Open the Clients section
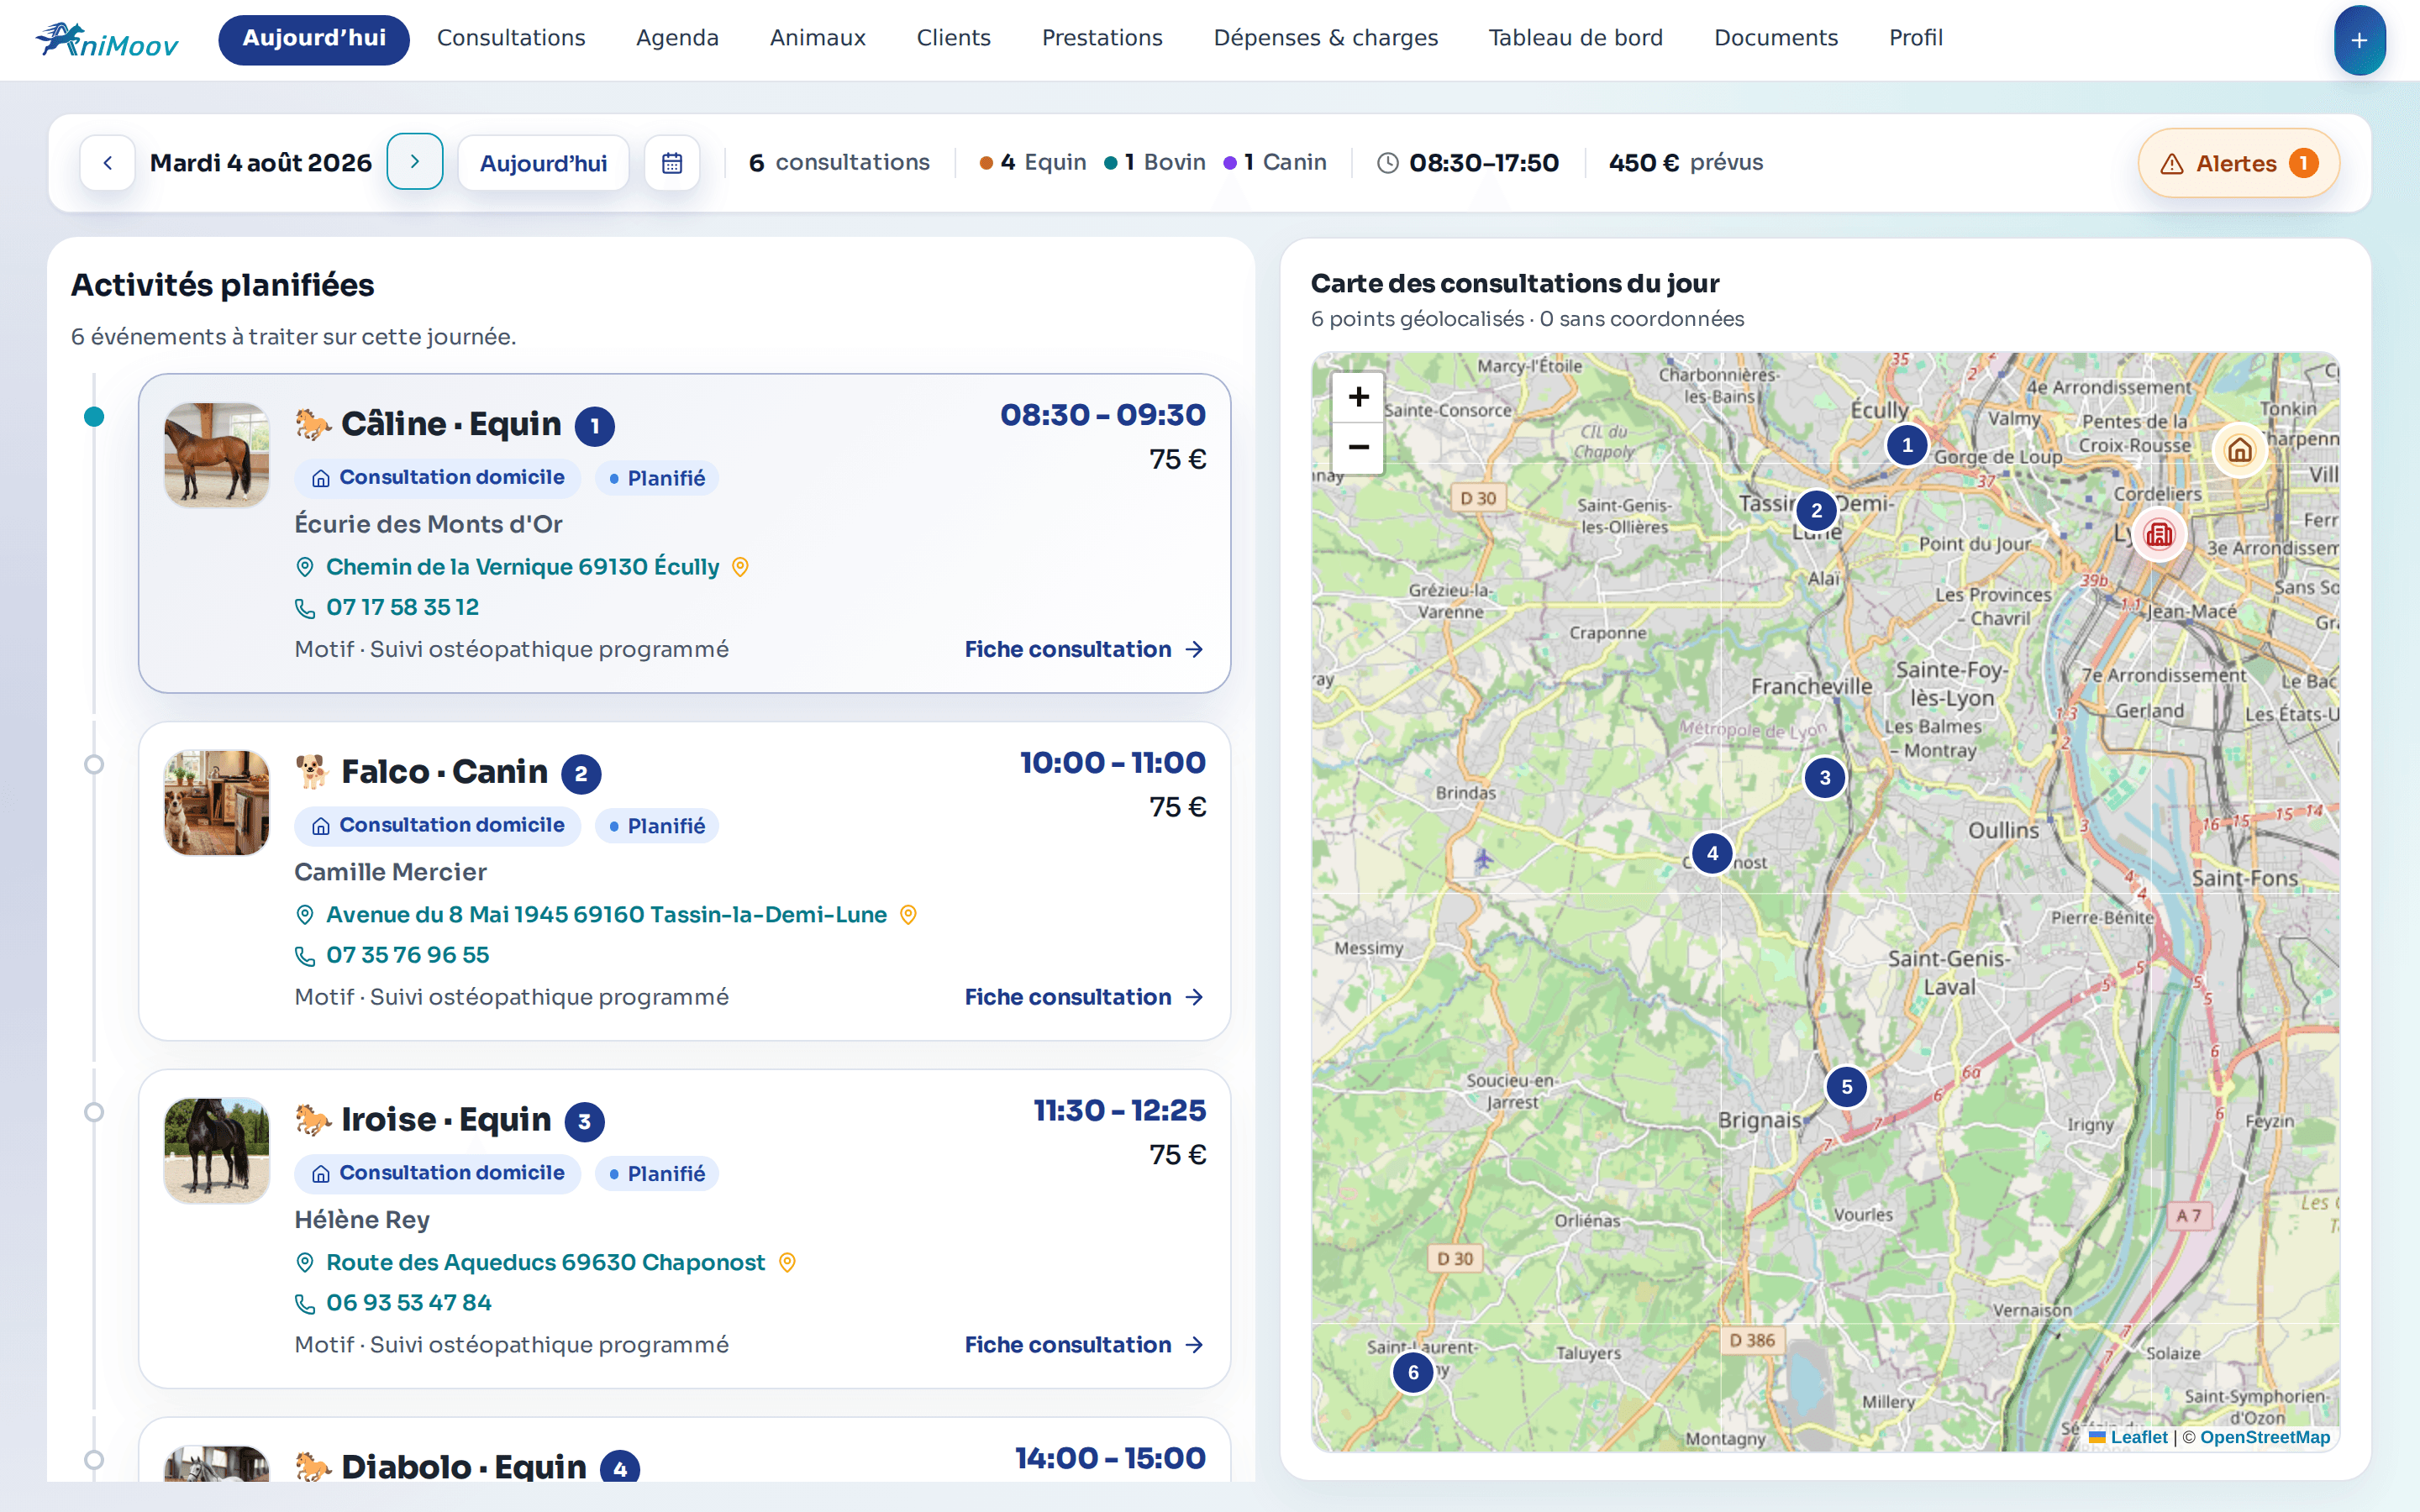2420x1512 pixels. click(953, 38)
